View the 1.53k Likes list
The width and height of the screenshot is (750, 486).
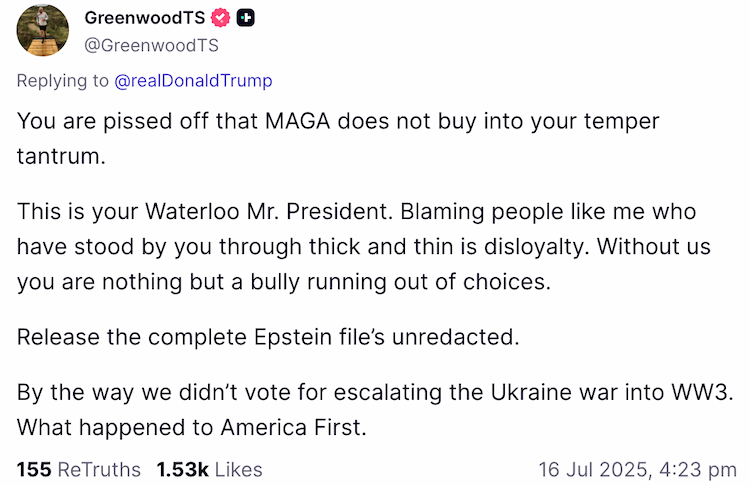coord(209,469)
